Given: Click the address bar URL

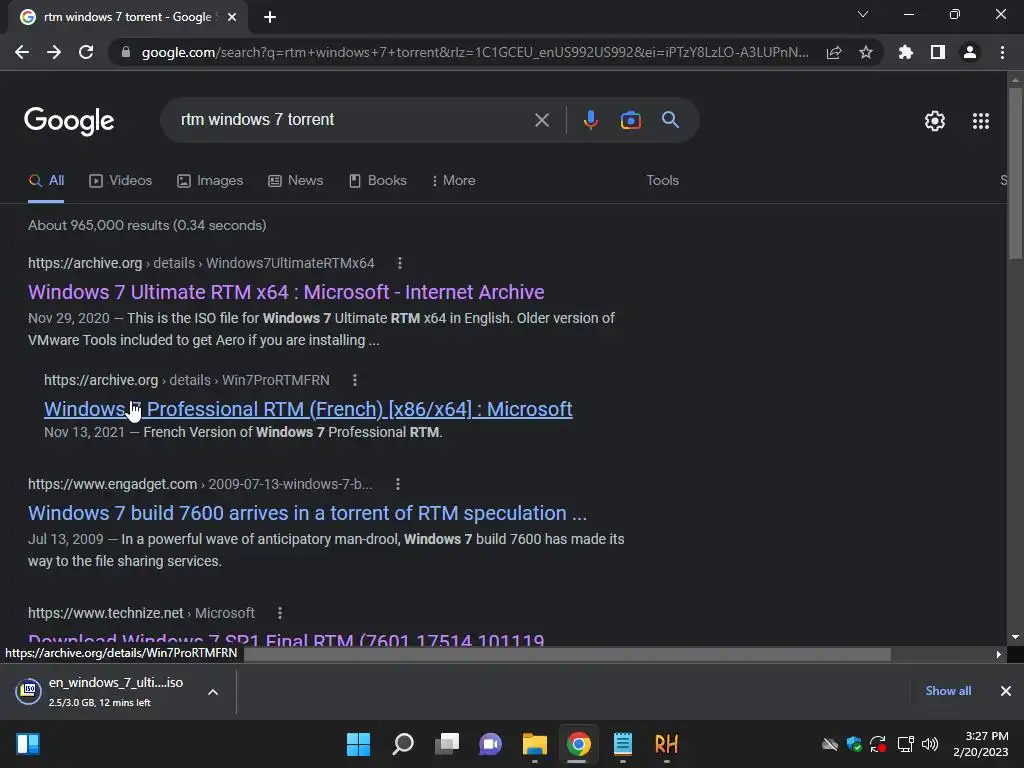Looking at the screenshot, I should 475,52.
